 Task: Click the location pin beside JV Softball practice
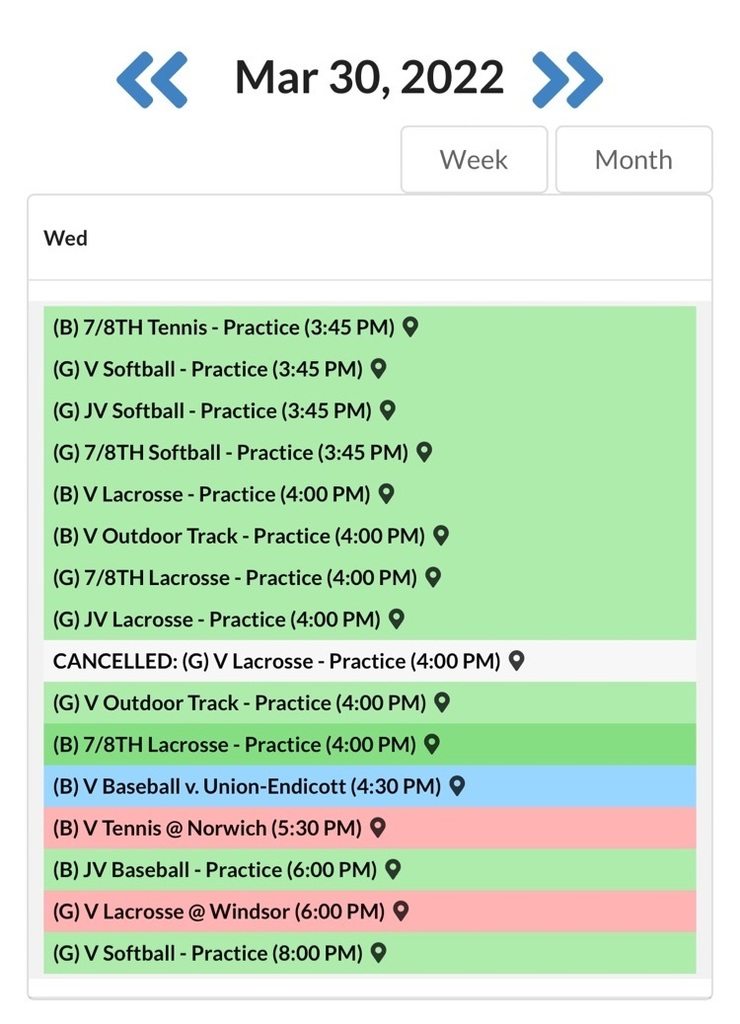click(389, 410)
